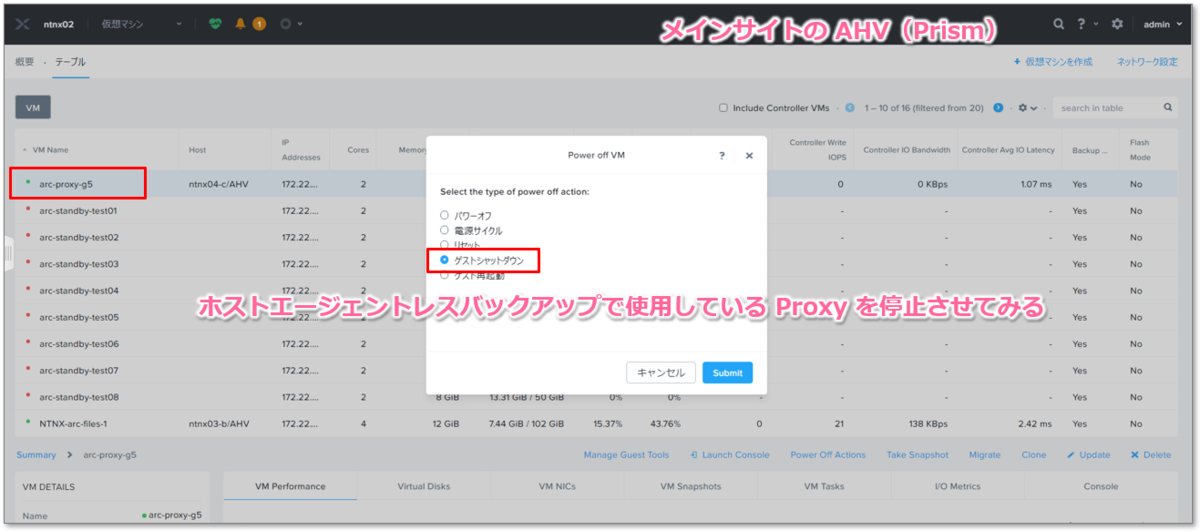The width and height of the screenshot is (1200, 531).
Task: Click the Nutanix X logo icon
Action: click(24, 23)
